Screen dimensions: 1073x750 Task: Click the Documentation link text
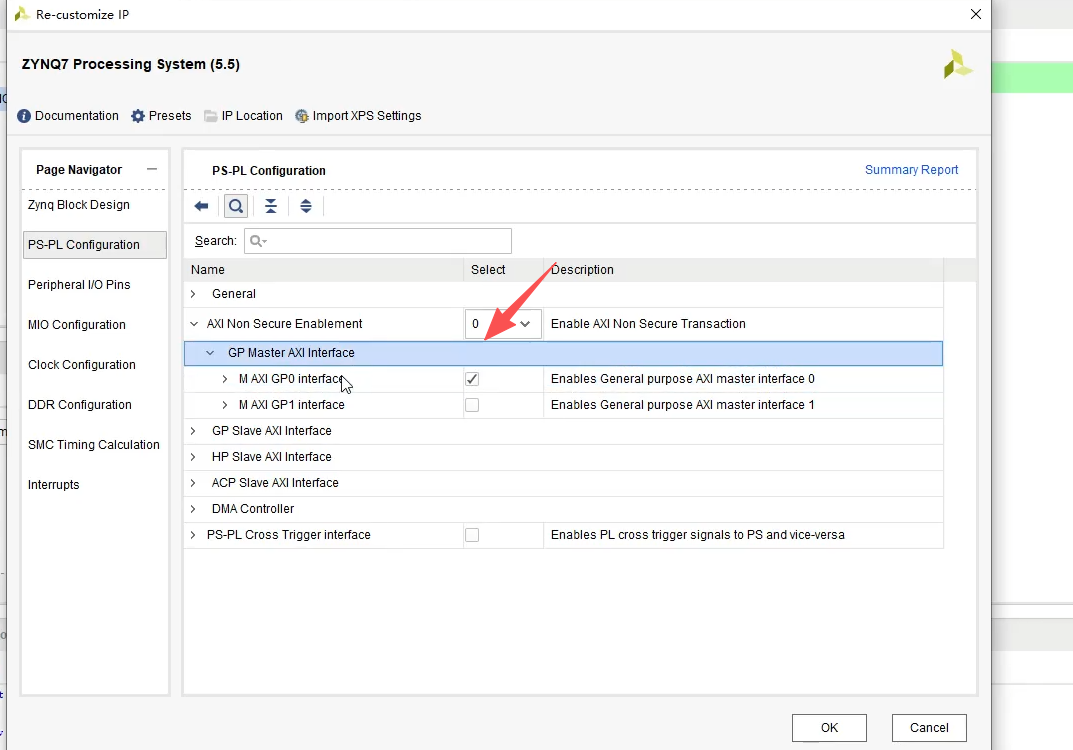[77, 116]
